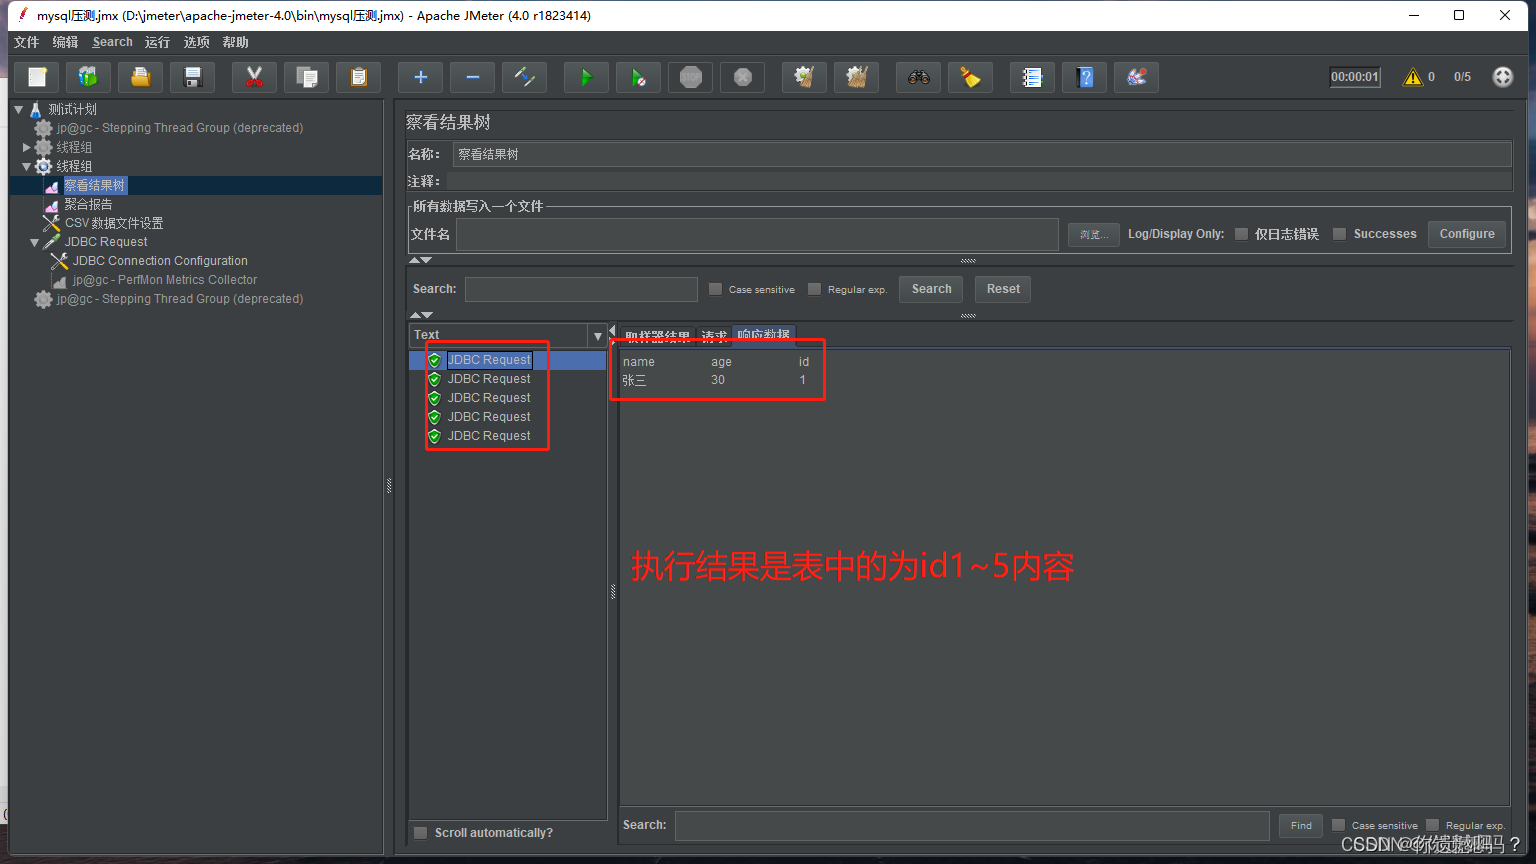Image resolution: width=1536 pixels, height=864 pixels.
Task: Click the Find button
Action: tap(1301, 825)
